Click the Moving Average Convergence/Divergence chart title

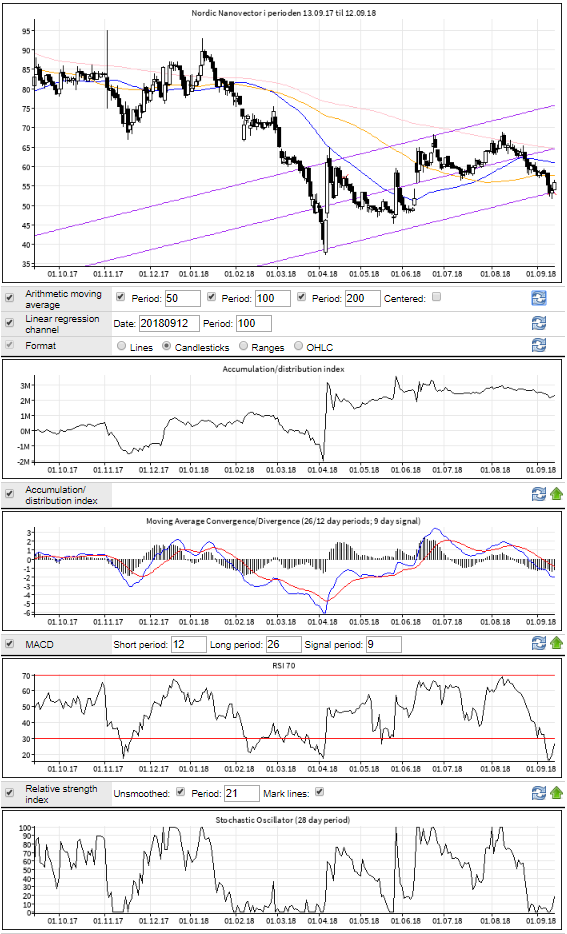click(x=284, y=521)
